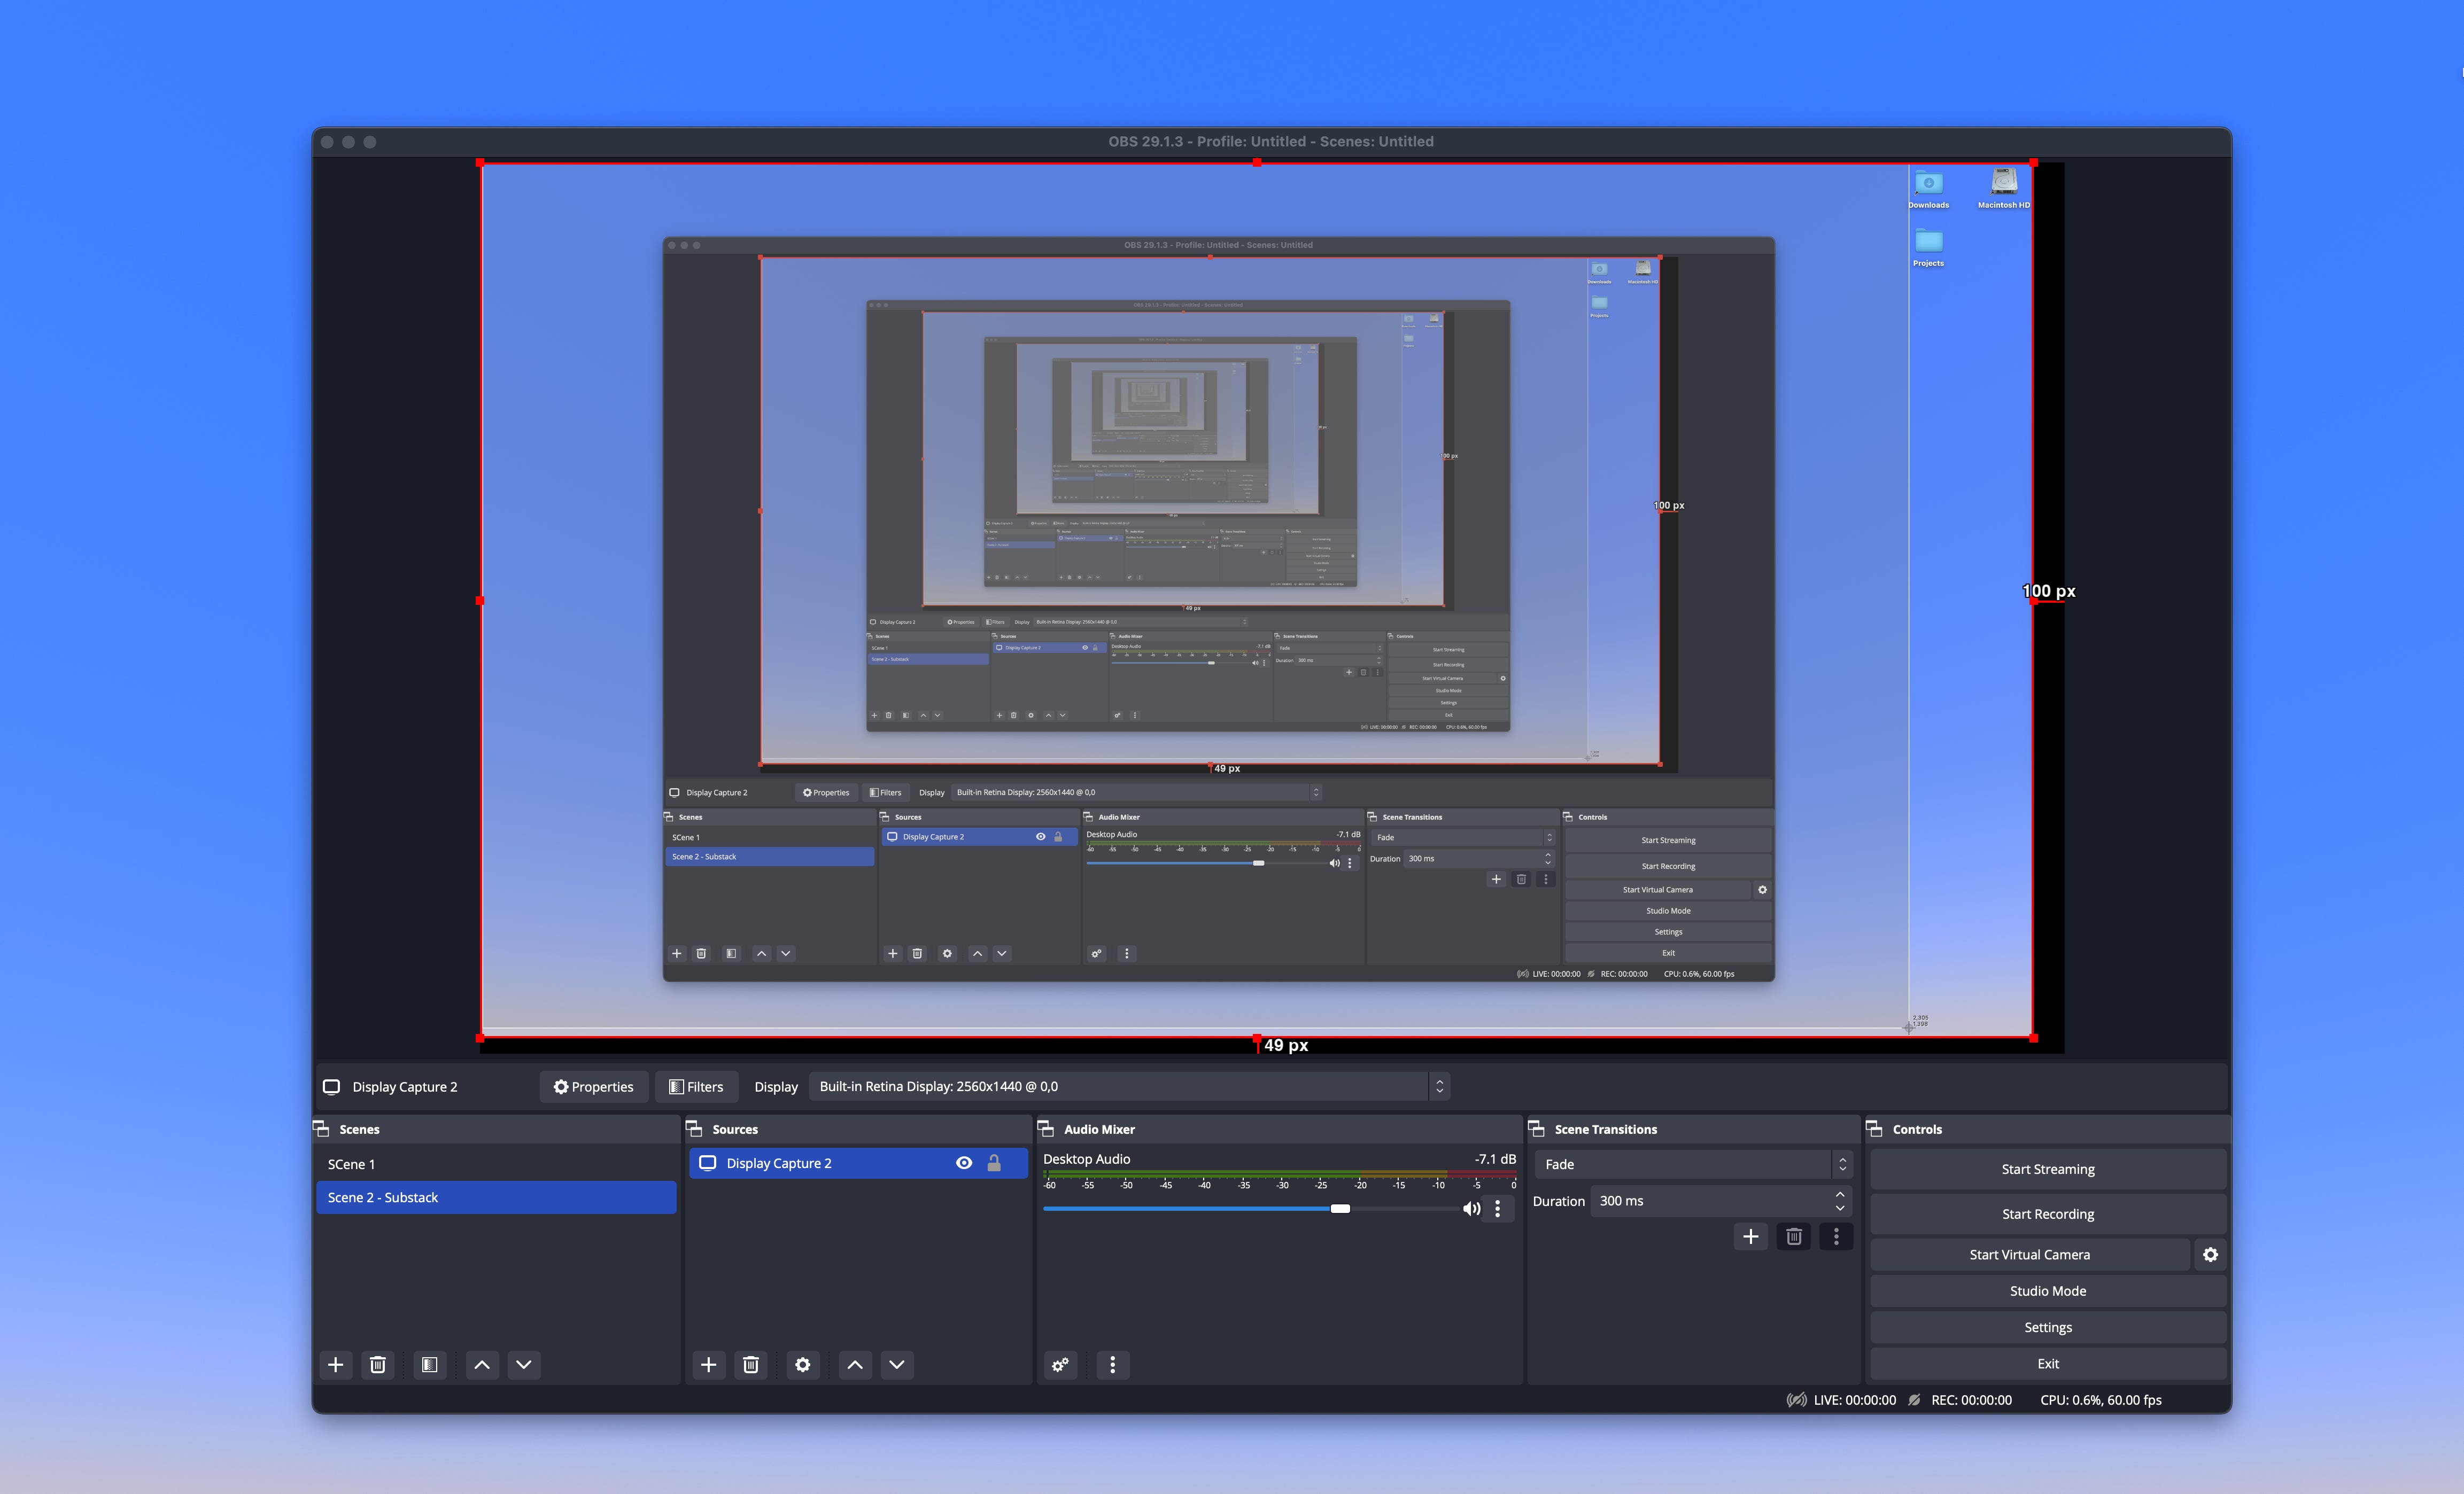Image resolution: width=2464 pixels, height=1494 pixels.
Task: Open the Desktop Audio options menu
Action: click(x=1498, y=1208)
